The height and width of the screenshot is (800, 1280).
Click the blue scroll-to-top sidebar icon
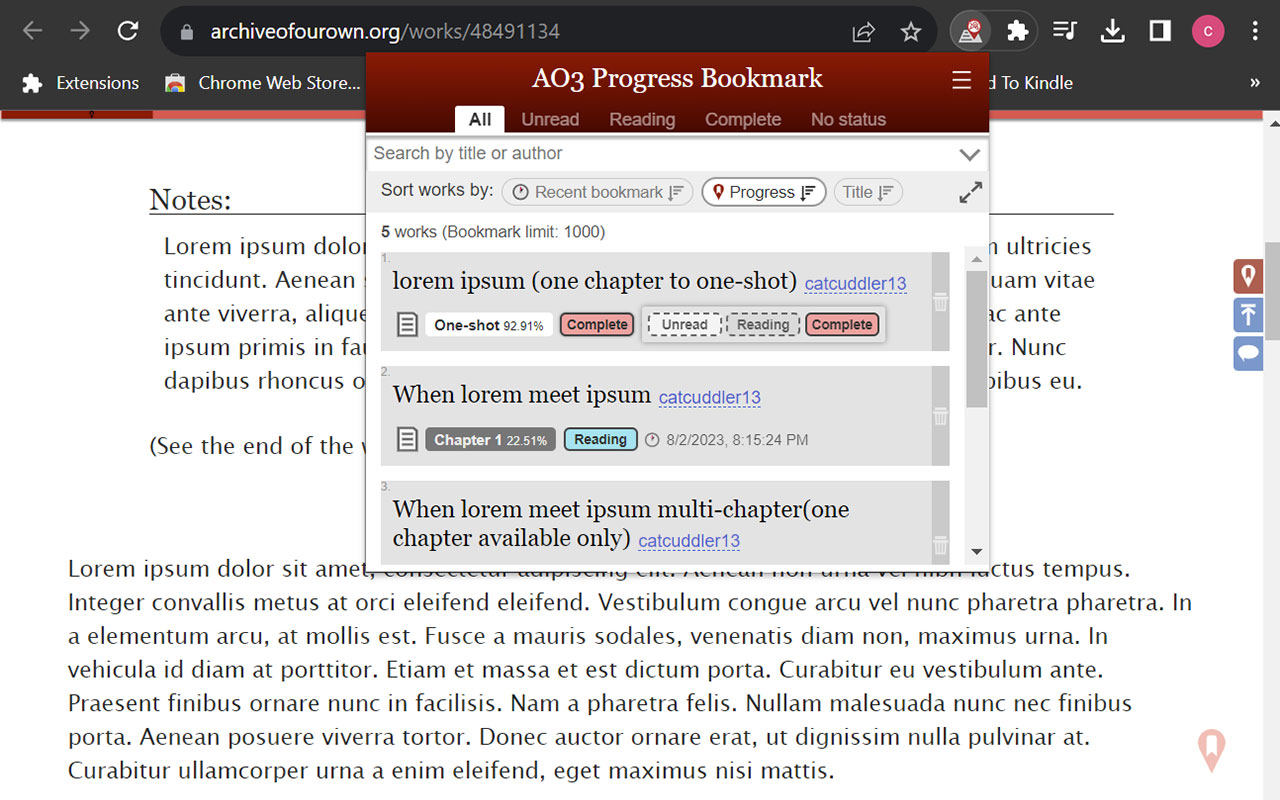tap(1247, 315)
